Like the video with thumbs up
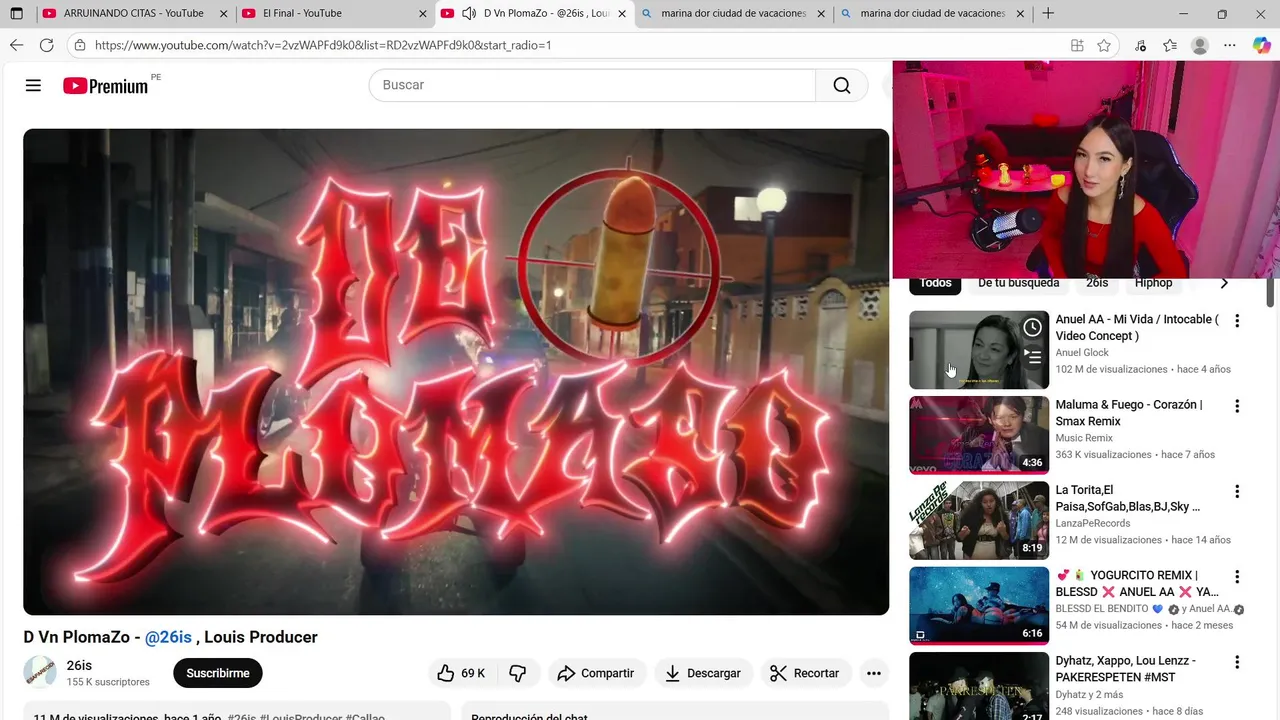The image size is (1280, 720). click(460, 673)
